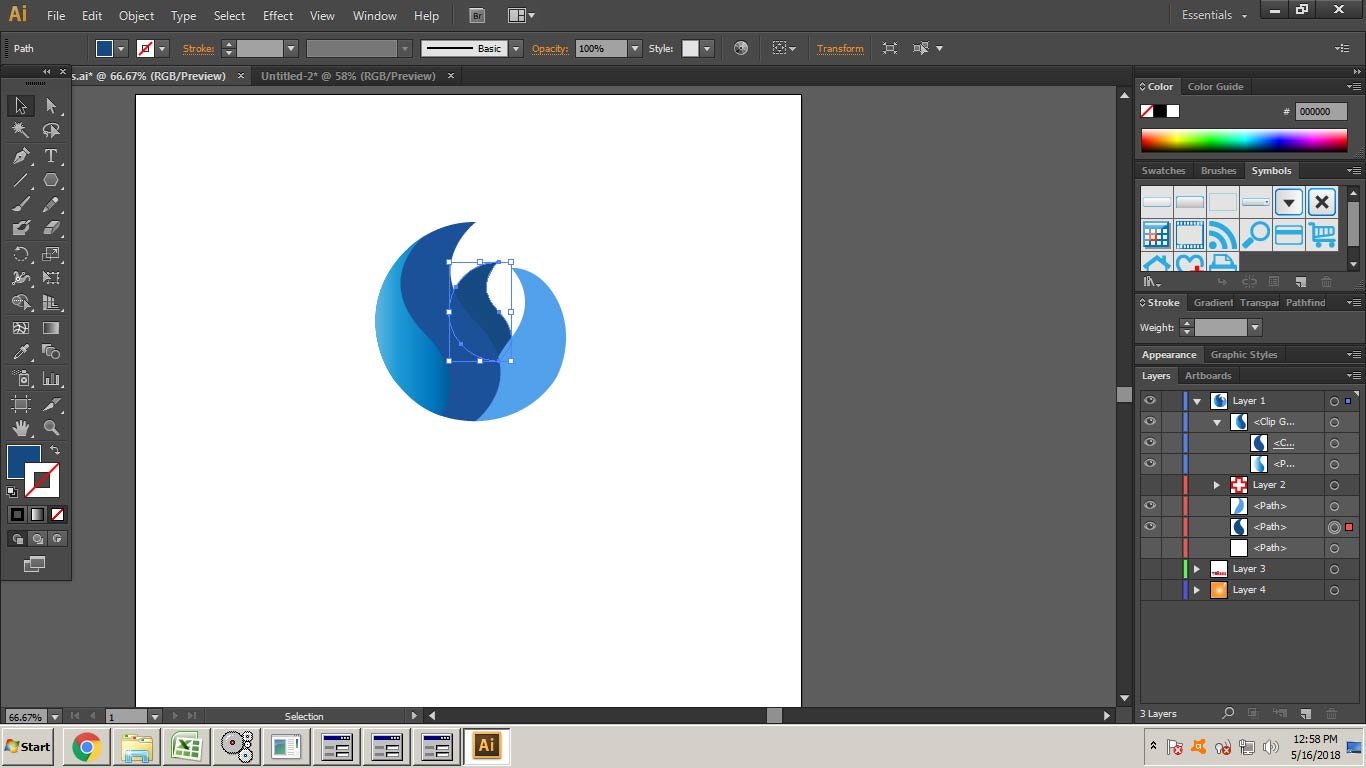Expand Layer 3 disclosure triangle
Image resolution: width=1366 pixels, height=768 pixels.
(1197, 569)
